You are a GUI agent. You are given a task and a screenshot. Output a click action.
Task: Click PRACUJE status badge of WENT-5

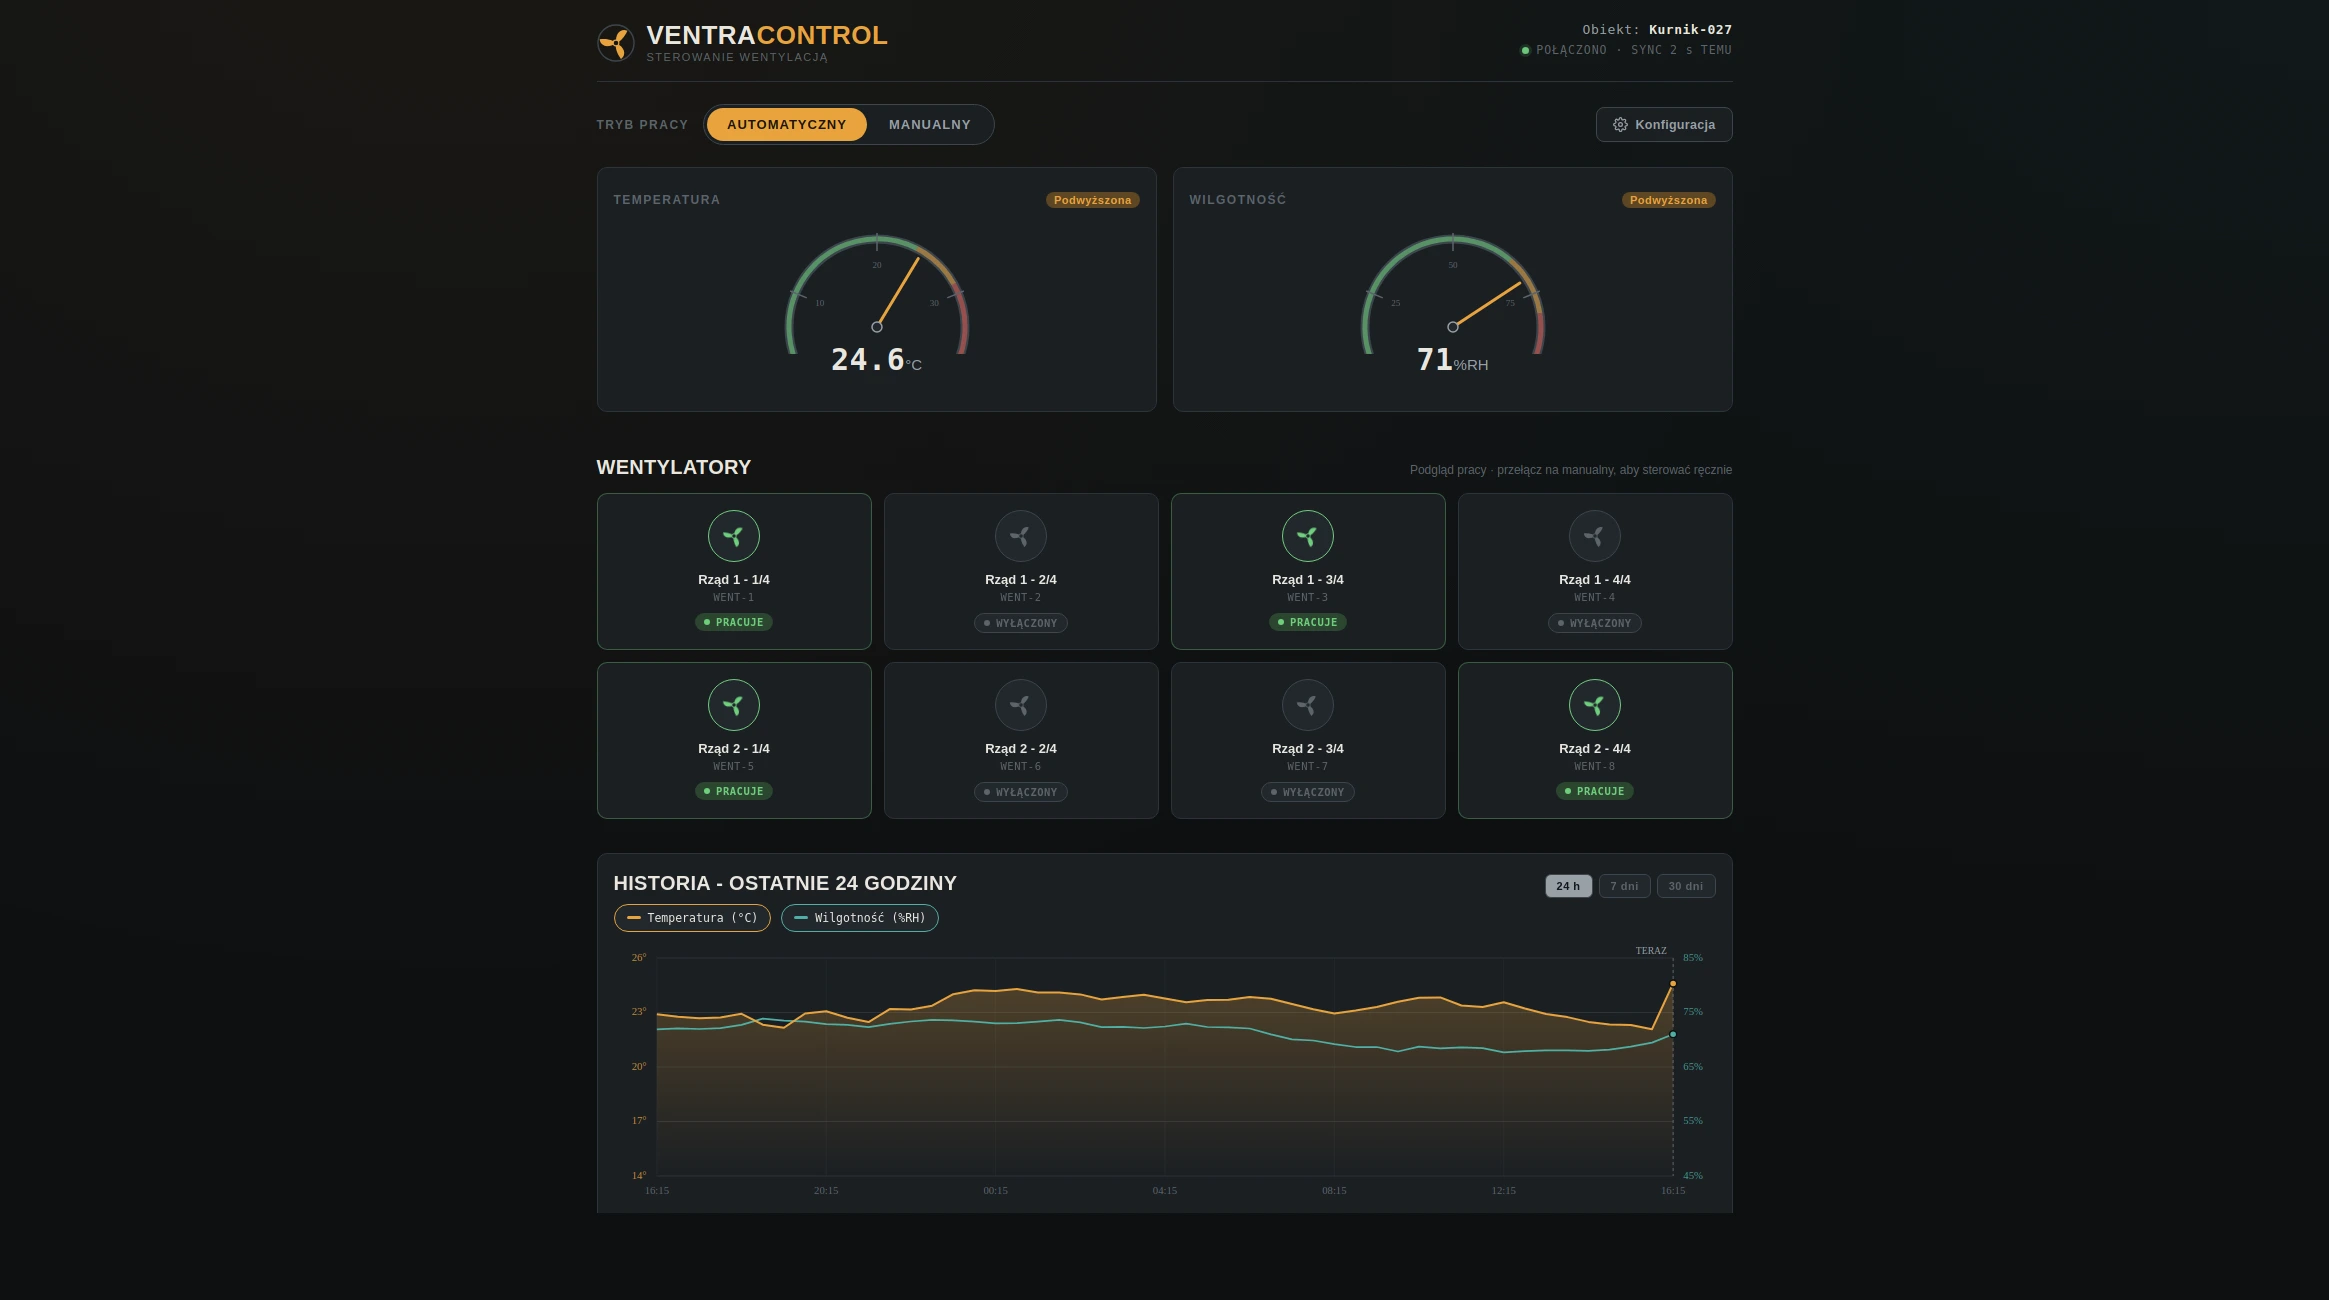click(x=733, y=791)
